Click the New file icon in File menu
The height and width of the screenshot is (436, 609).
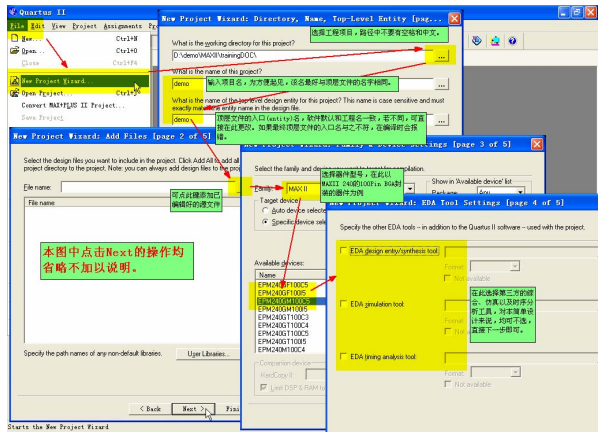pyautogui.click(x=15, y=38)
